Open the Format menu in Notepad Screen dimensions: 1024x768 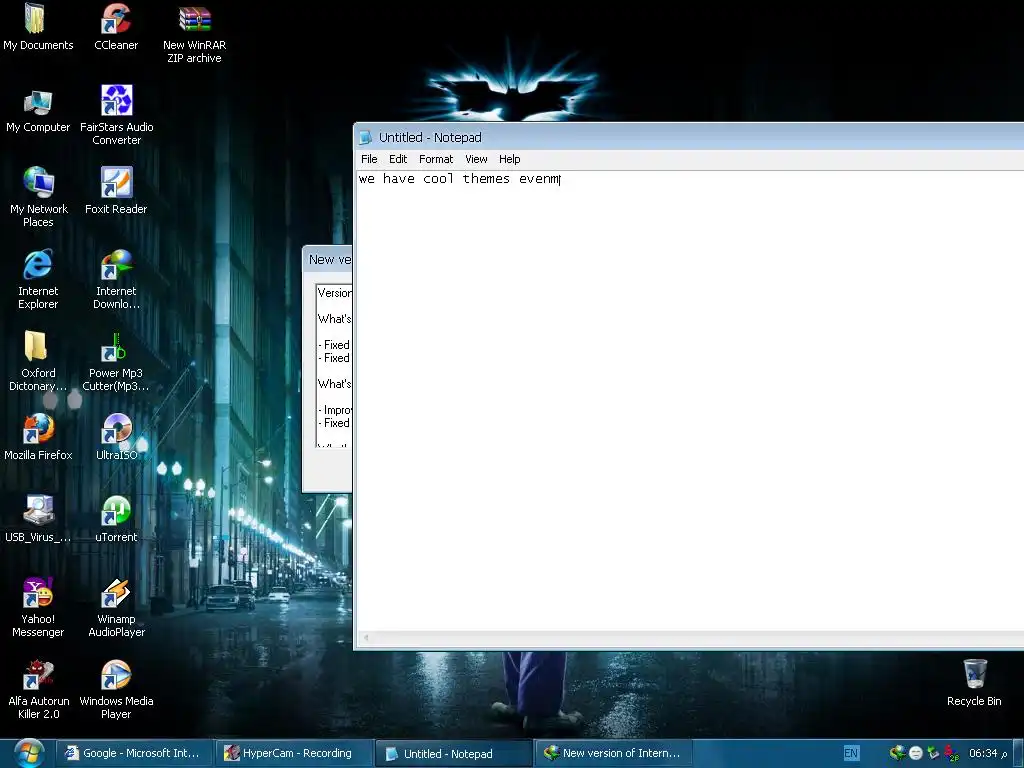436,159
